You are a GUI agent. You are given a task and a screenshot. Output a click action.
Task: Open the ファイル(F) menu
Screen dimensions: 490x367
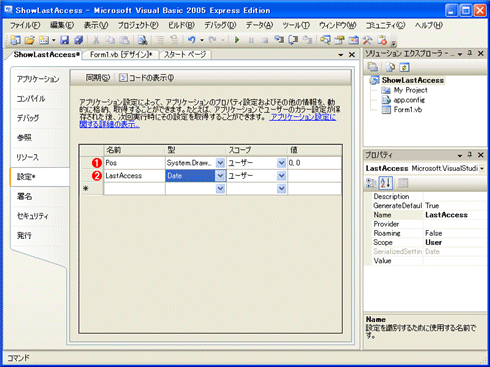[25, 25]
